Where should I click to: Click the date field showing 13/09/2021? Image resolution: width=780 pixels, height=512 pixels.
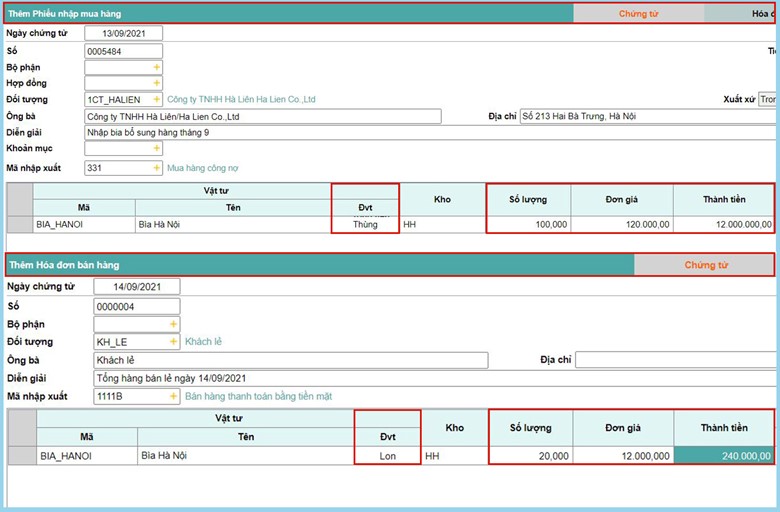pos(123,33)
